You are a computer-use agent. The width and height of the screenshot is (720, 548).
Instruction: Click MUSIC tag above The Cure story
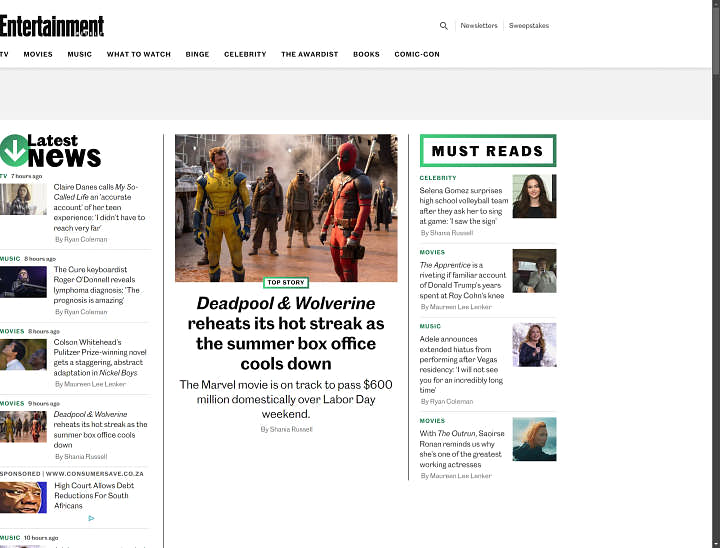pyautogui.click(x=10, y=259)
